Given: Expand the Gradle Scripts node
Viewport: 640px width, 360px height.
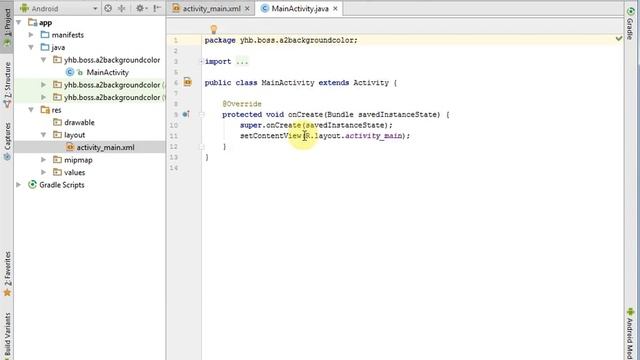Looking at the screenshot, I should click(19, 185).
